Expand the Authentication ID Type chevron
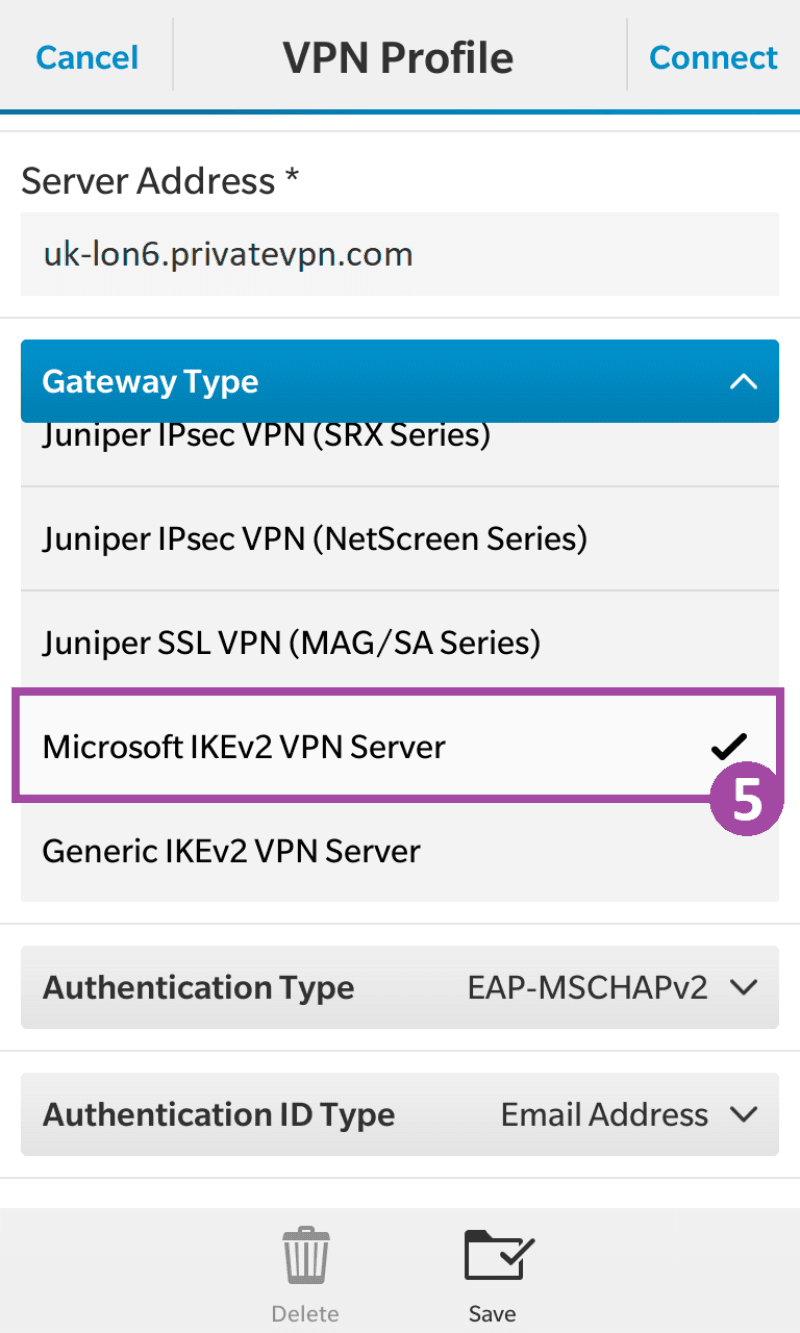 coord(743,1114)
